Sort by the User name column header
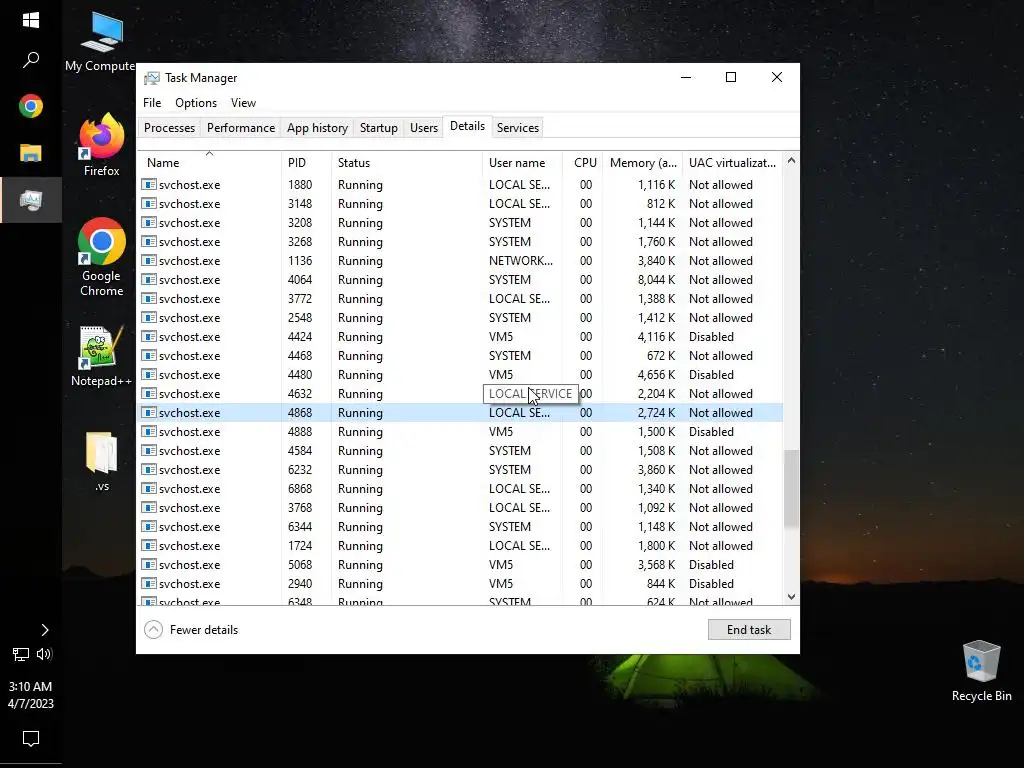The image size is (1024, 768). pyautogui.click(x=522, y=163)
